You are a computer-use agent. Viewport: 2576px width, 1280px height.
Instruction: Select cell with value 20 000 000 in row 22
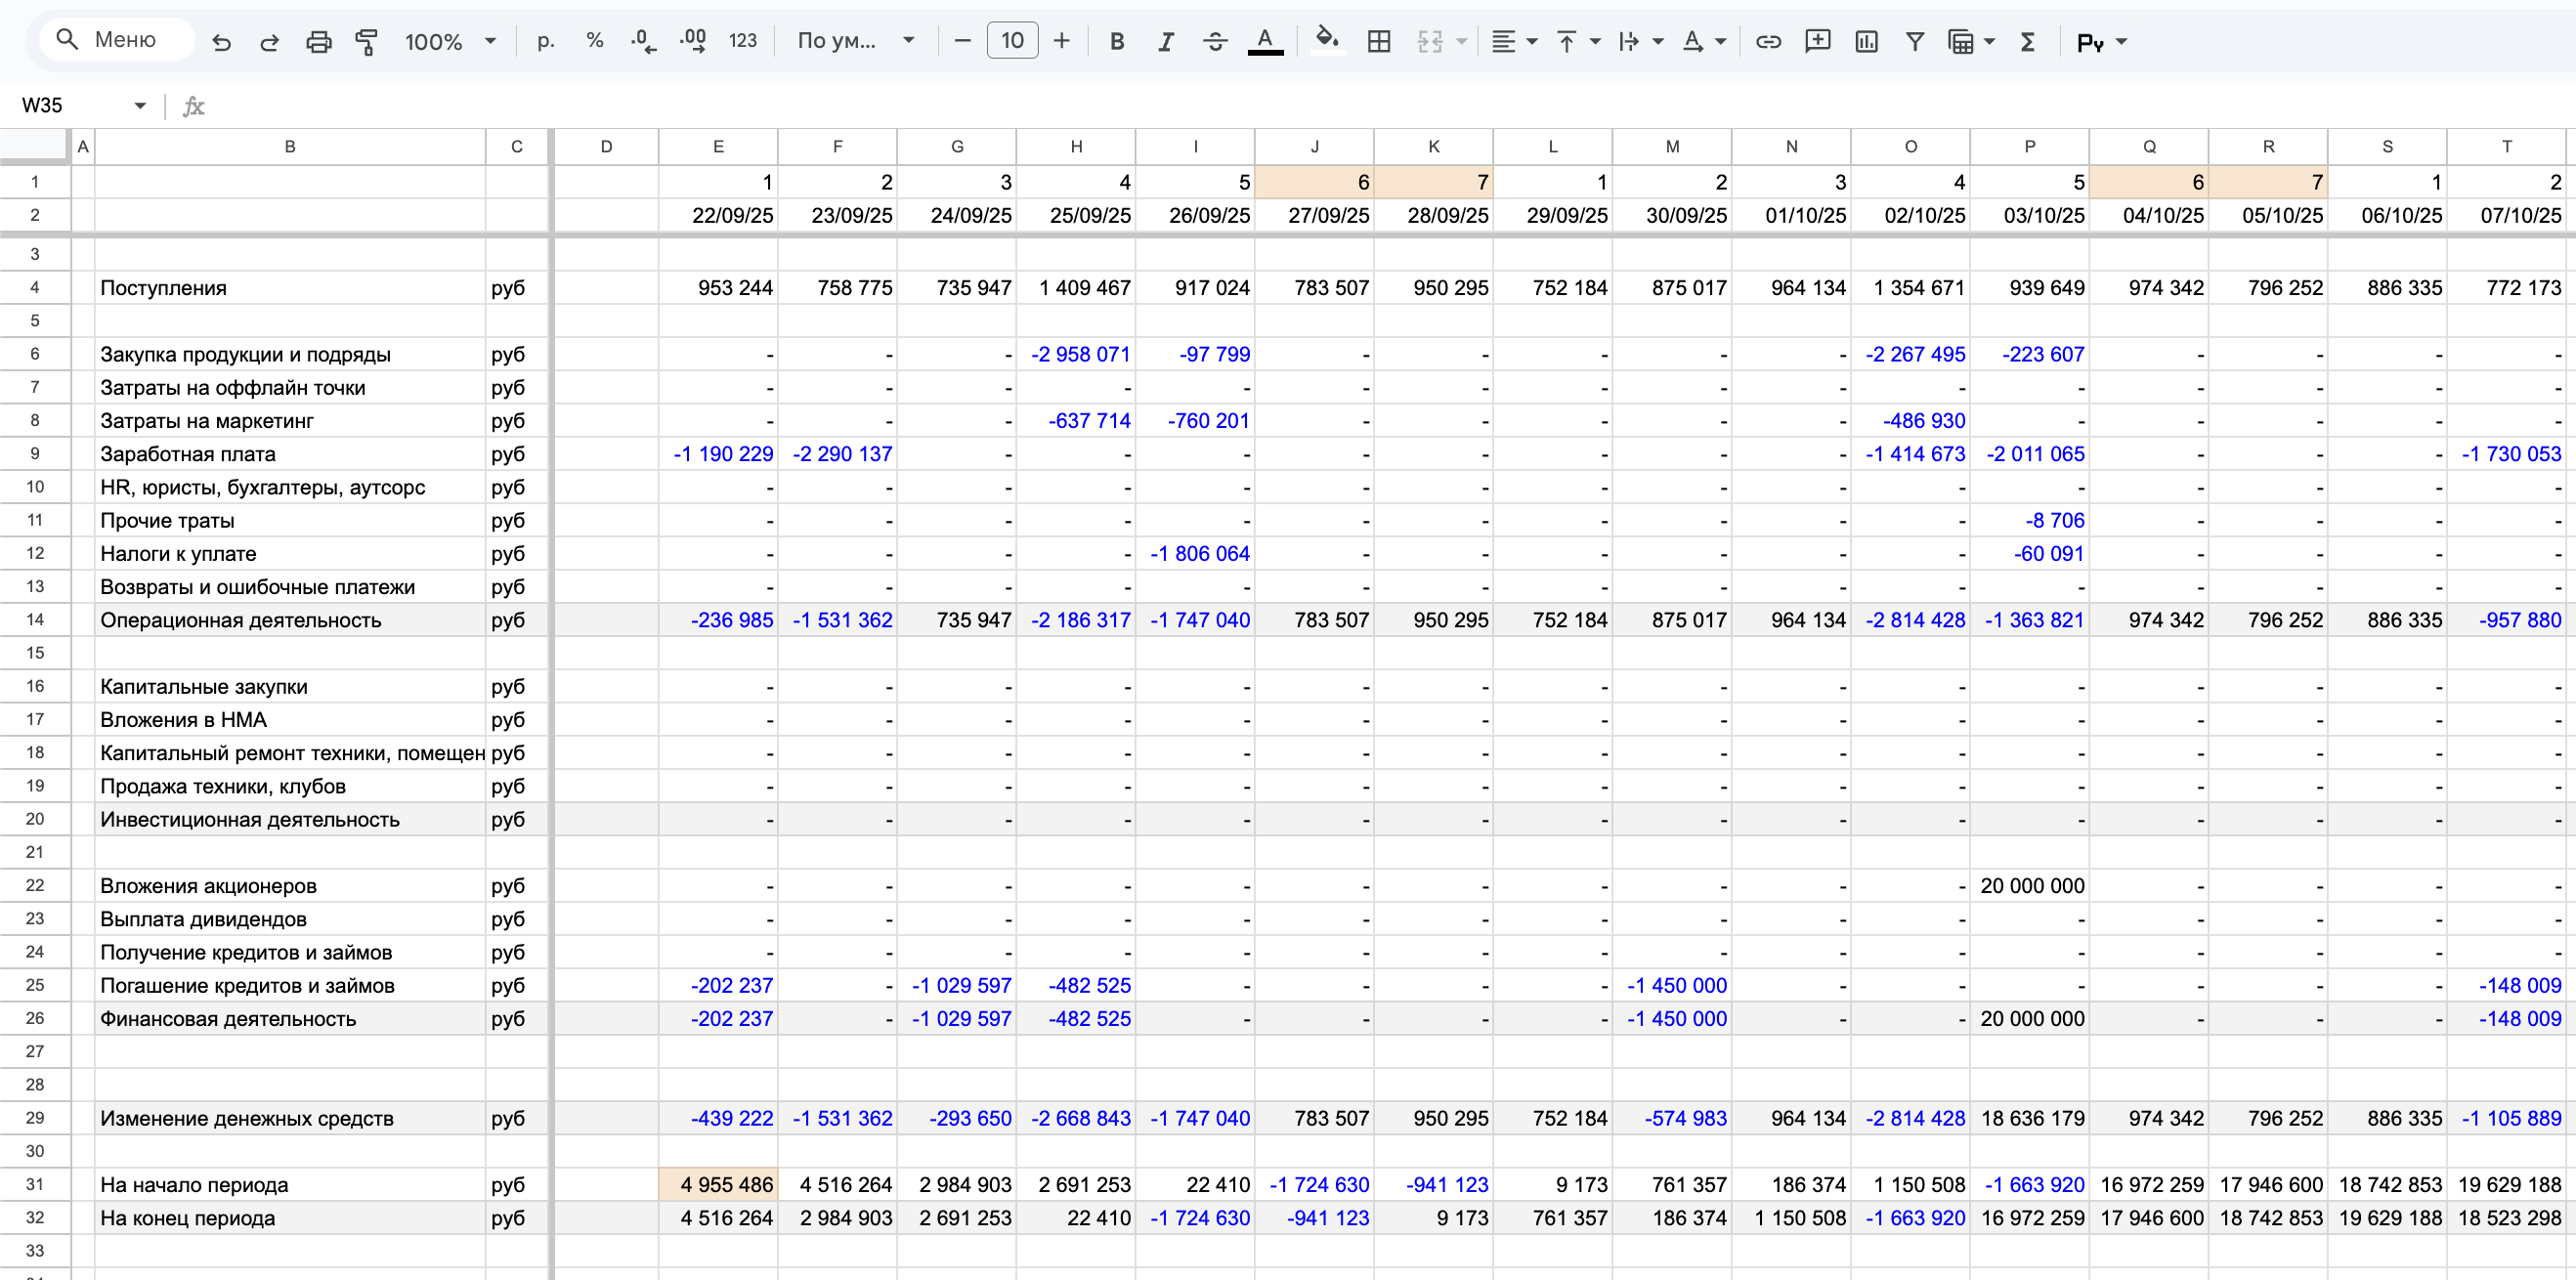pos(2029,886)
